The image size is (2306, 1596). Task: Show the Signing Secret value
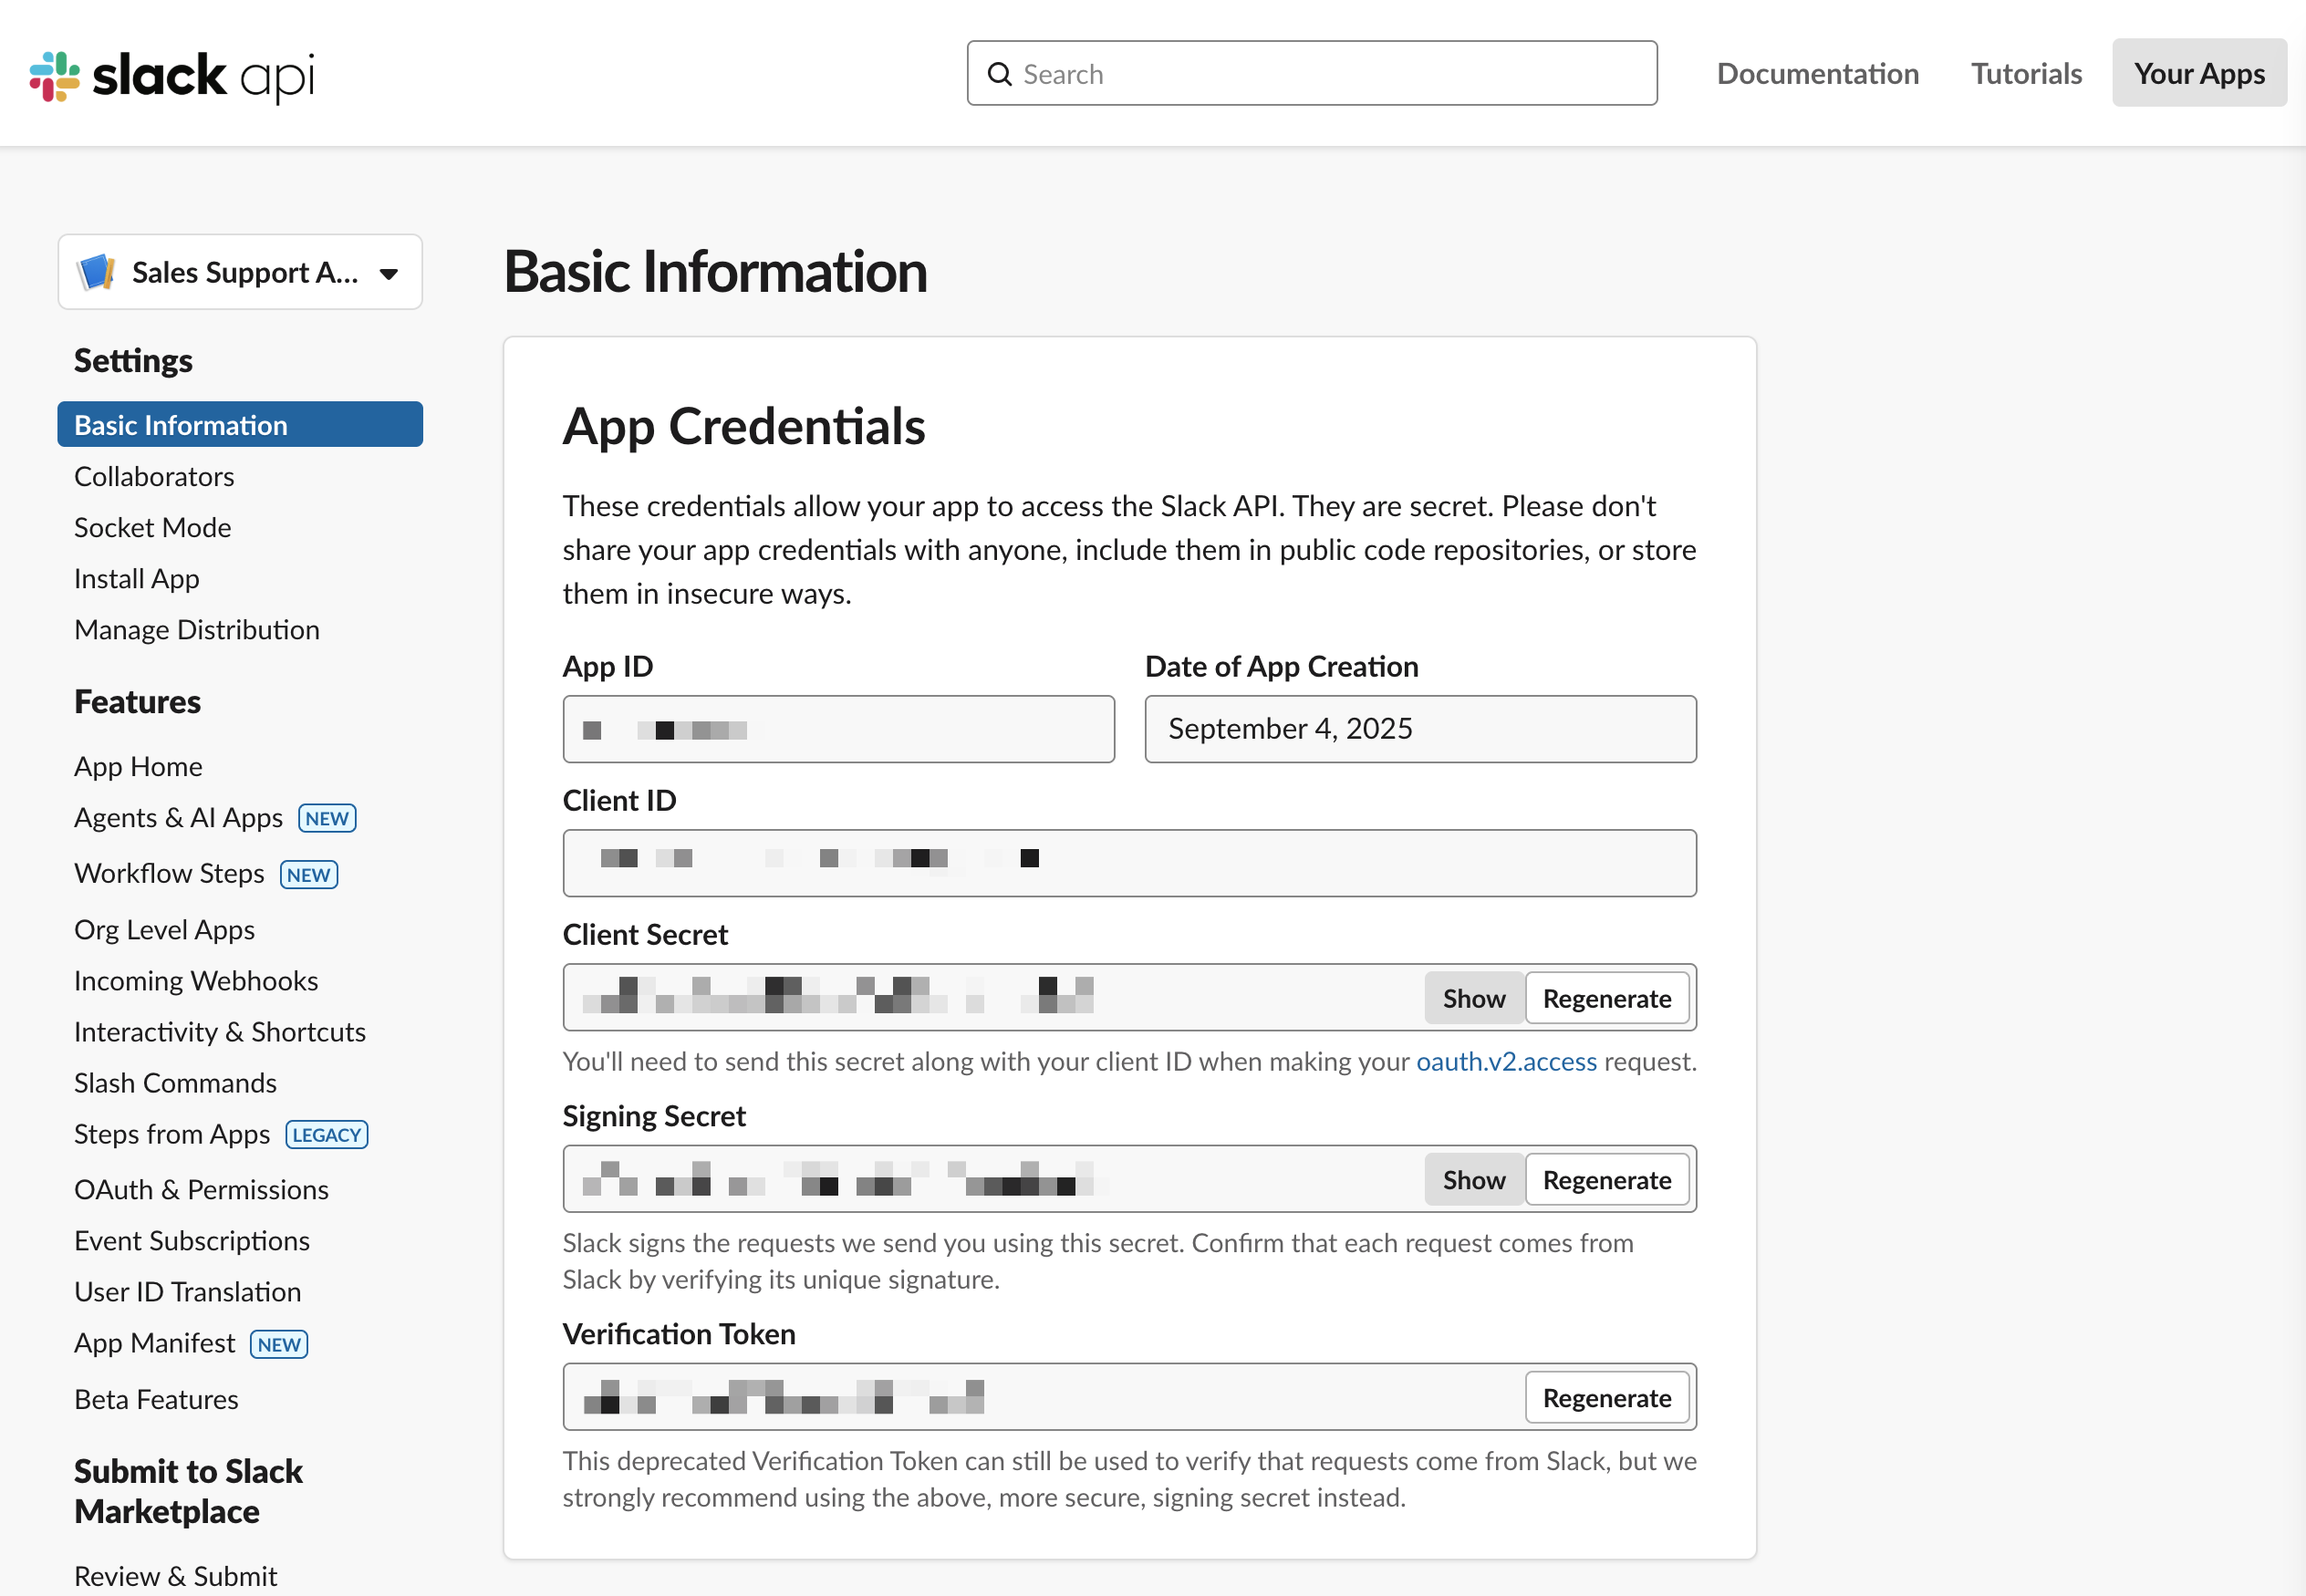[1473, 1179]
